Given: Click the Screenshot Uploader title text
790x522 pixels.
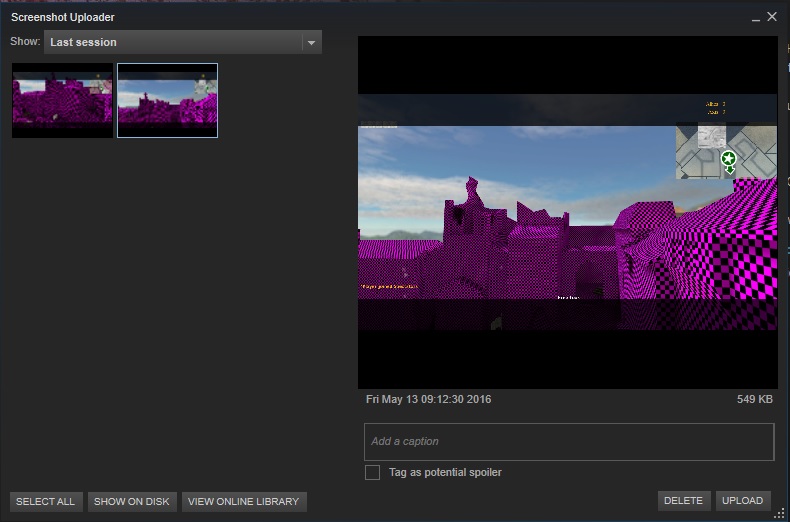Looking at the screenshot, I should coord(63,17).
